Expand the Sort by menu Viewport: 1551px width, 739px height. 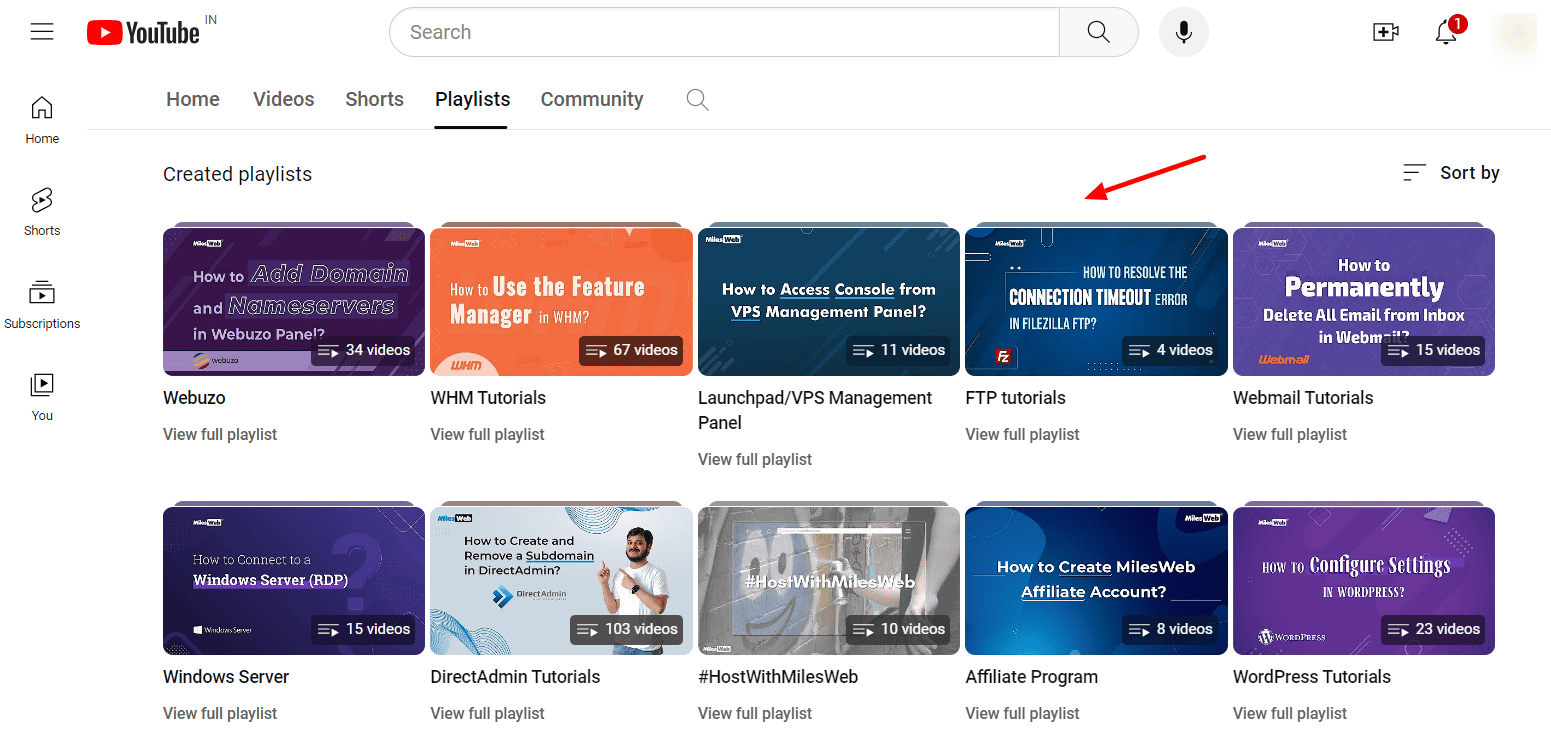pyautogui.click(x=1451, y=173)
